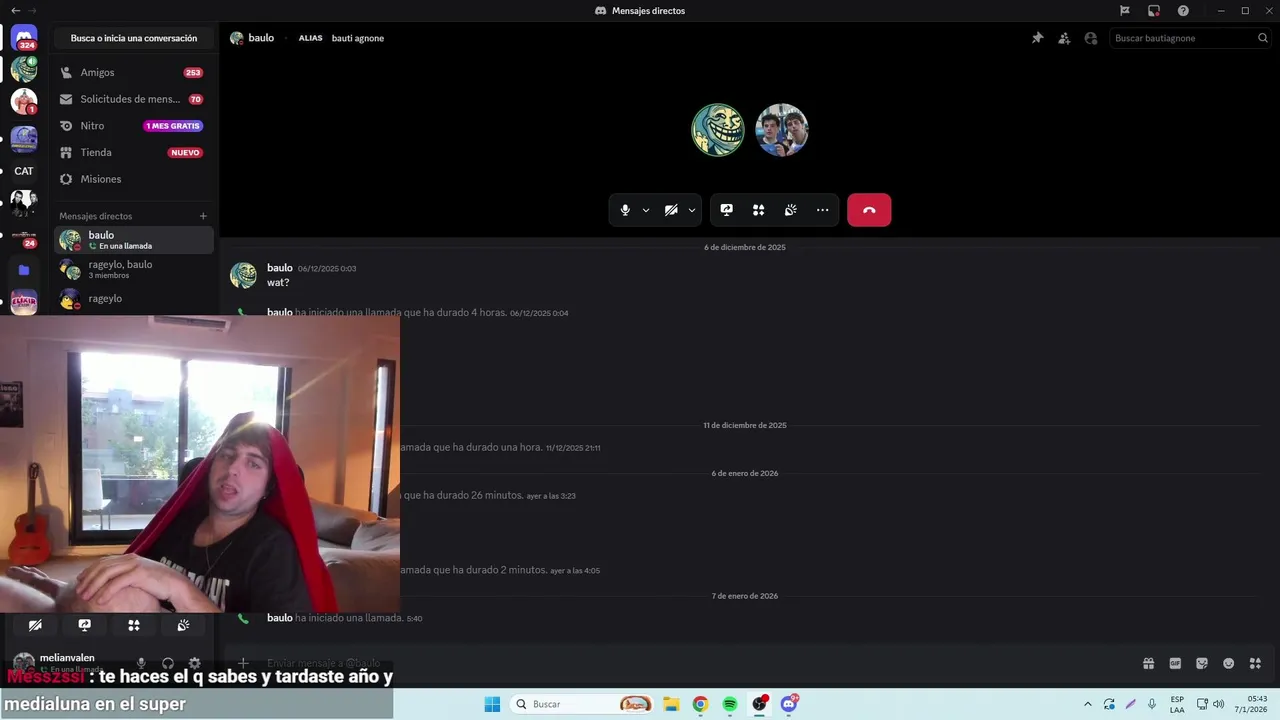Add friends to this DM

click(x=1064, y=38)
